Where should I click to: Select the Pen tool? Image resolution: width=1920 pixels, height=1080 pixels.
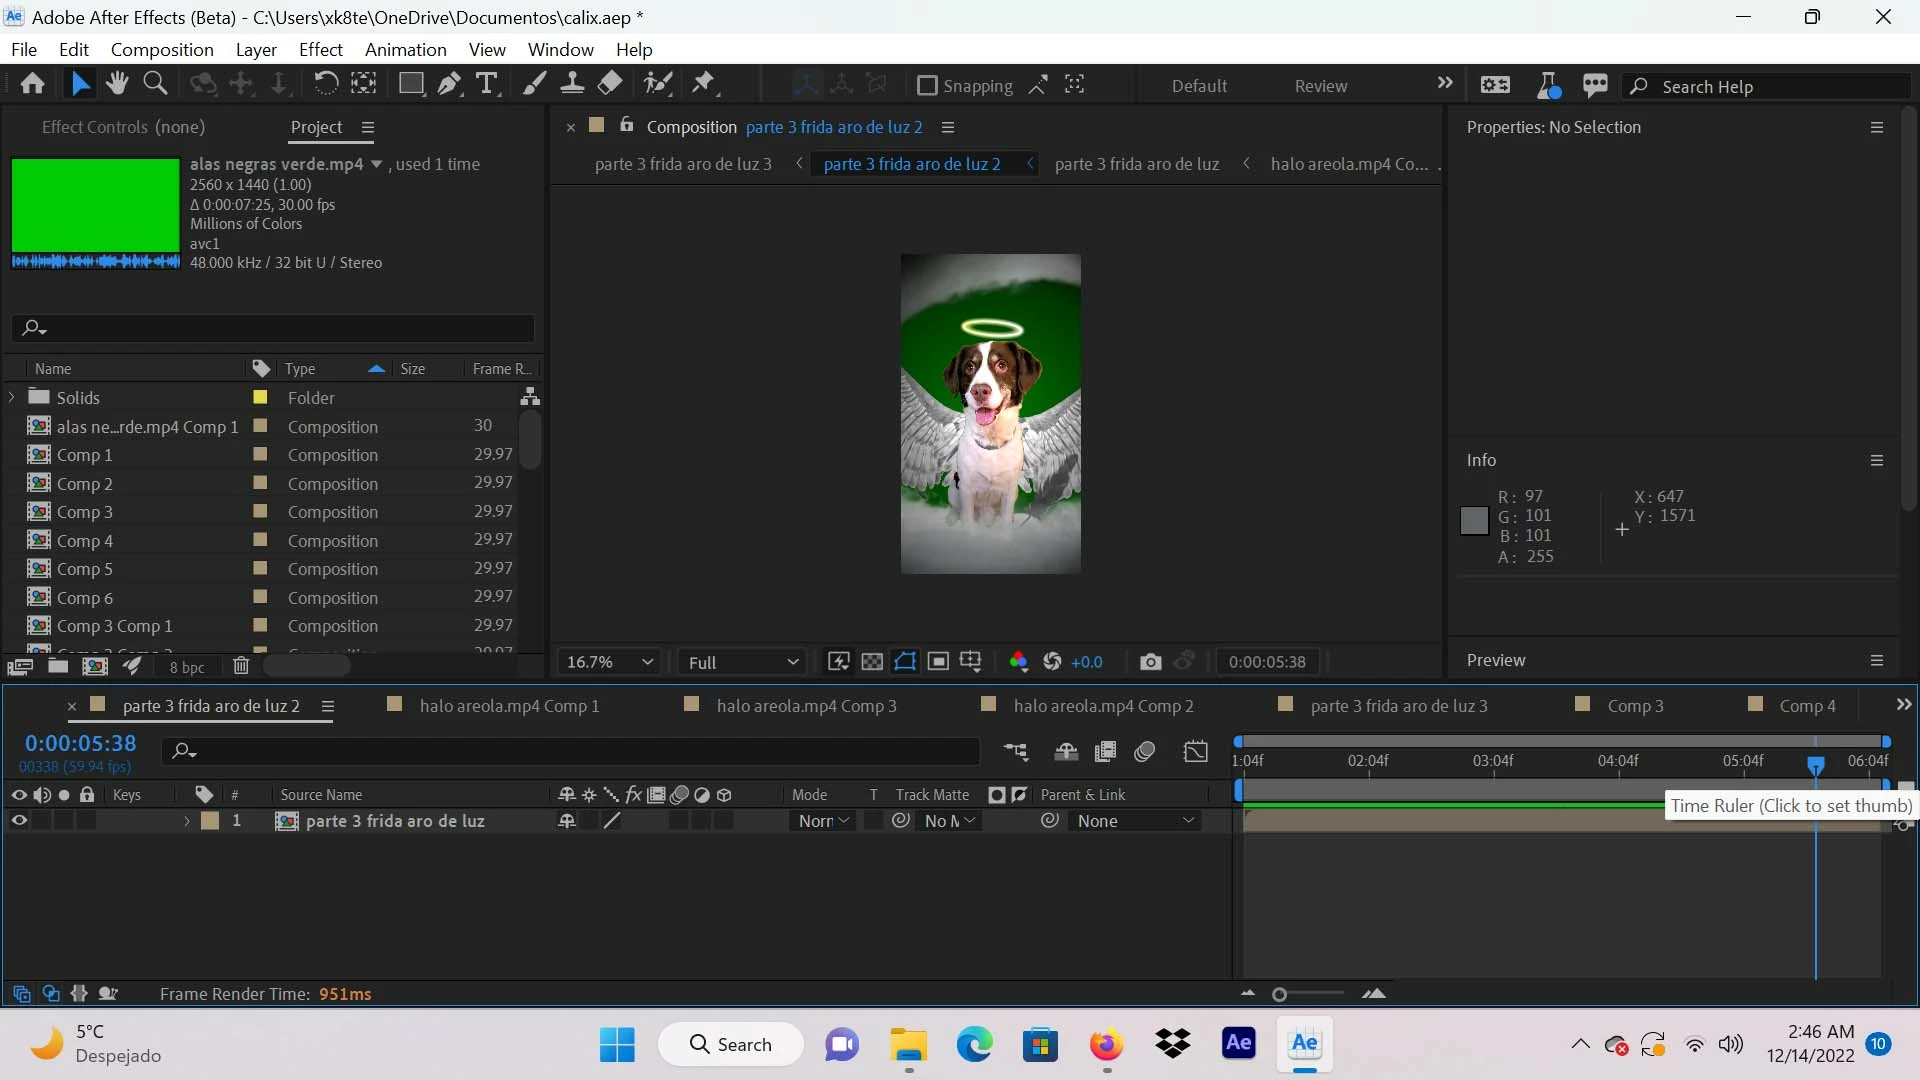pos(449,84)
